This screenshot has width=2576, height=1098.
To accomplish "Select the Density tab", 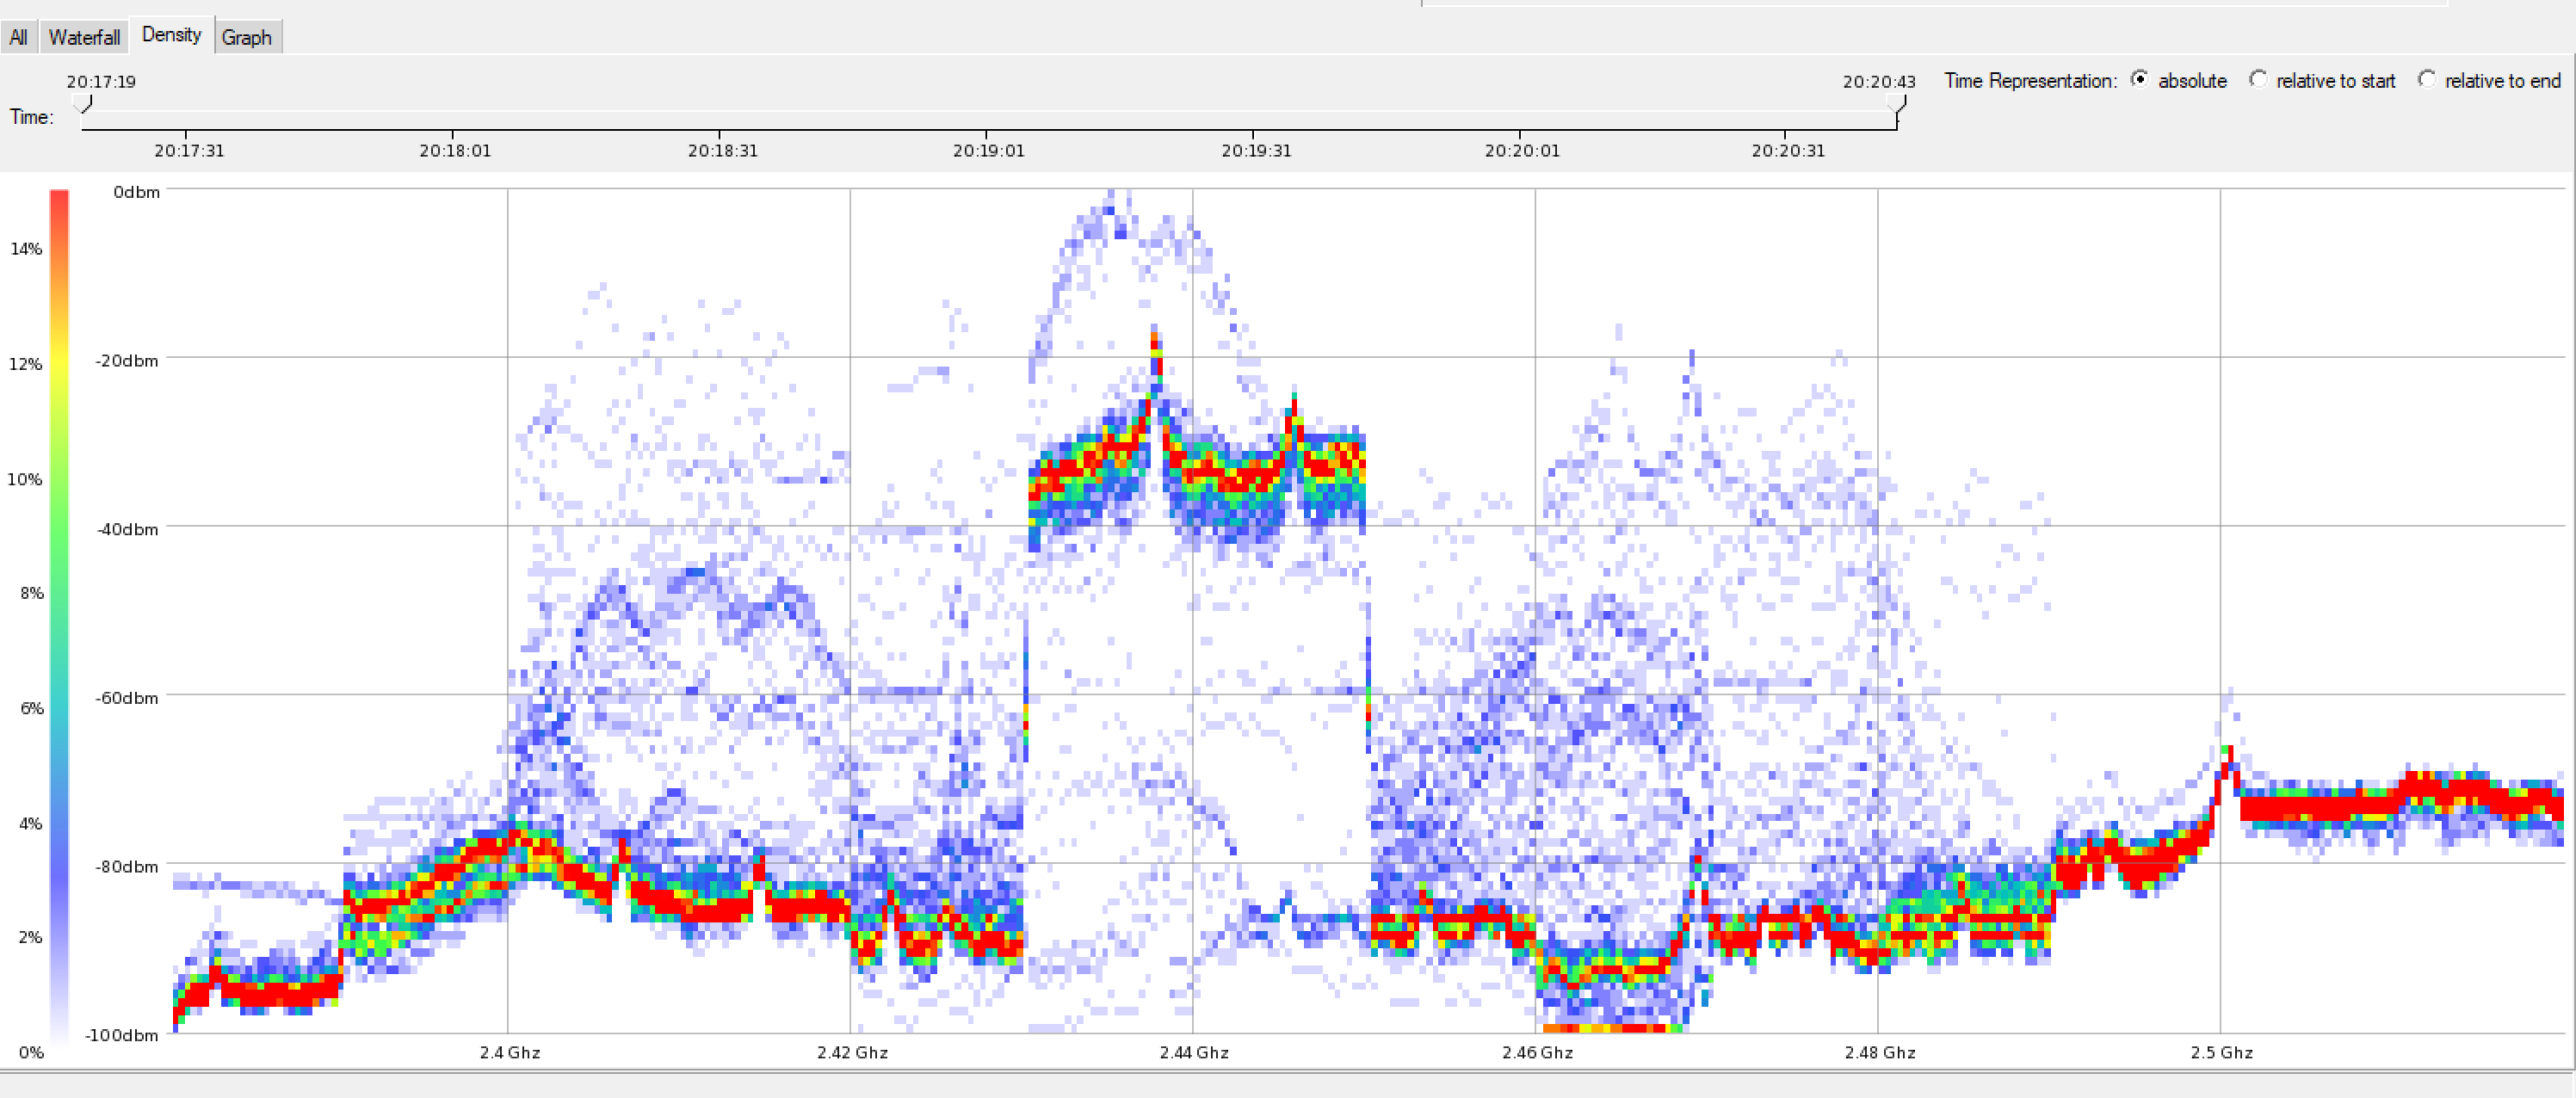I will pyautogui.click(x=171, y=34).
